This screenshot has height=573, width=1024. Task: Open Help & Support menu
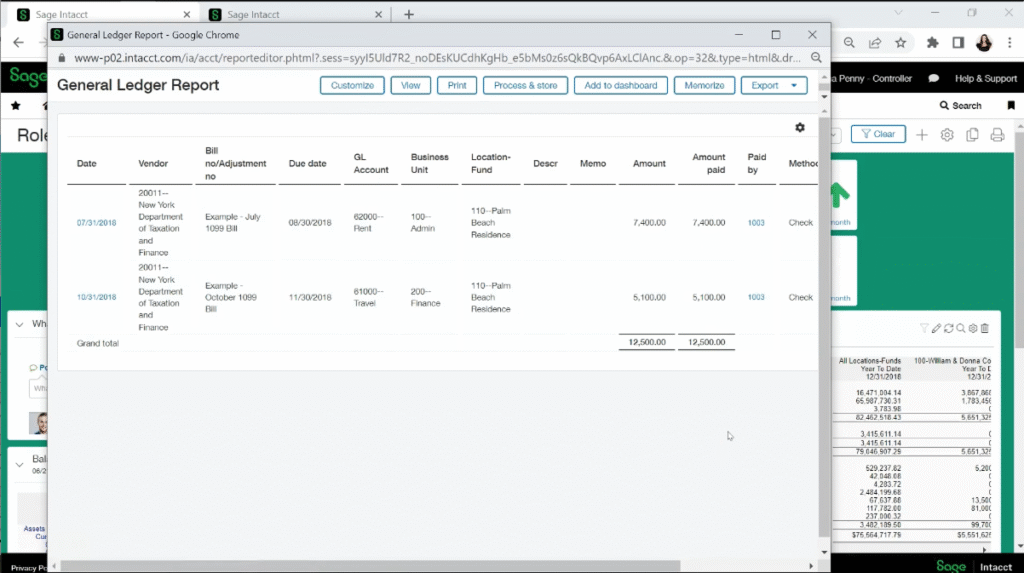click(x=985, y=78)
